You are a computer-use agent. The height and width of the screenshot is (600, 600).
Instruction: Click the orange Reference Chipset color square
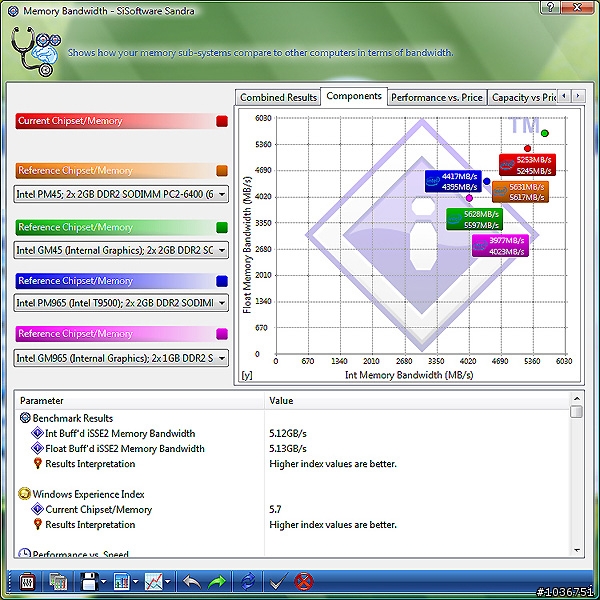click(x=222, y=171)
